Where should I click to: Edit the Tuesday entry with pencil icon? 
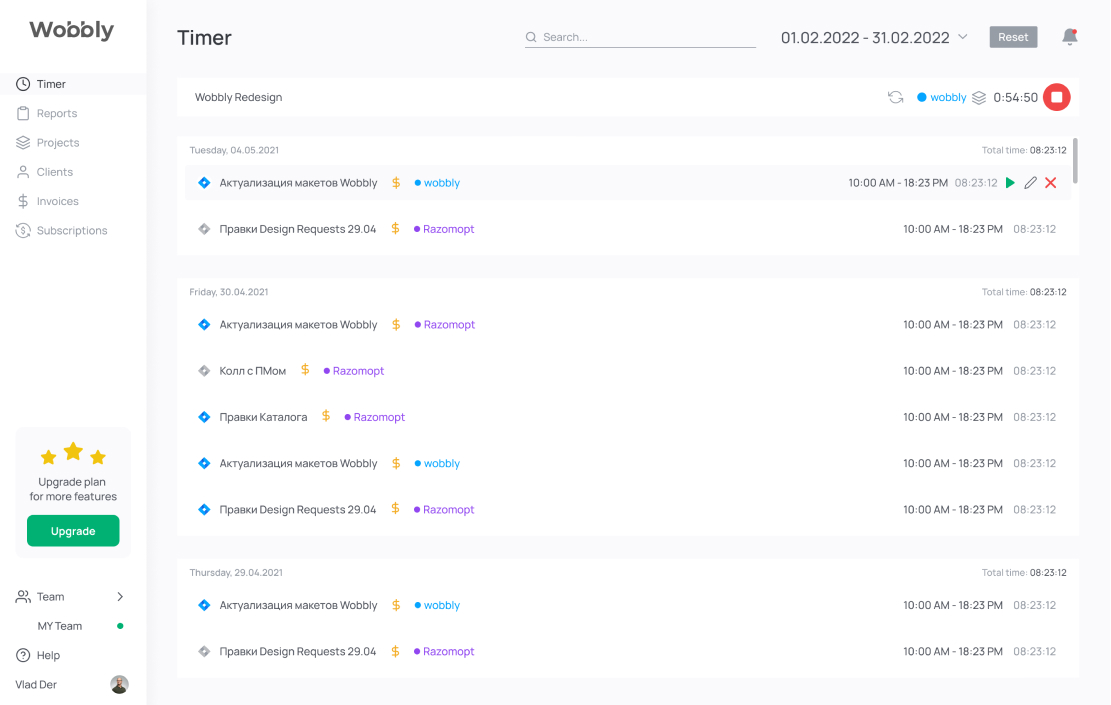click(x=1030, y=183)
